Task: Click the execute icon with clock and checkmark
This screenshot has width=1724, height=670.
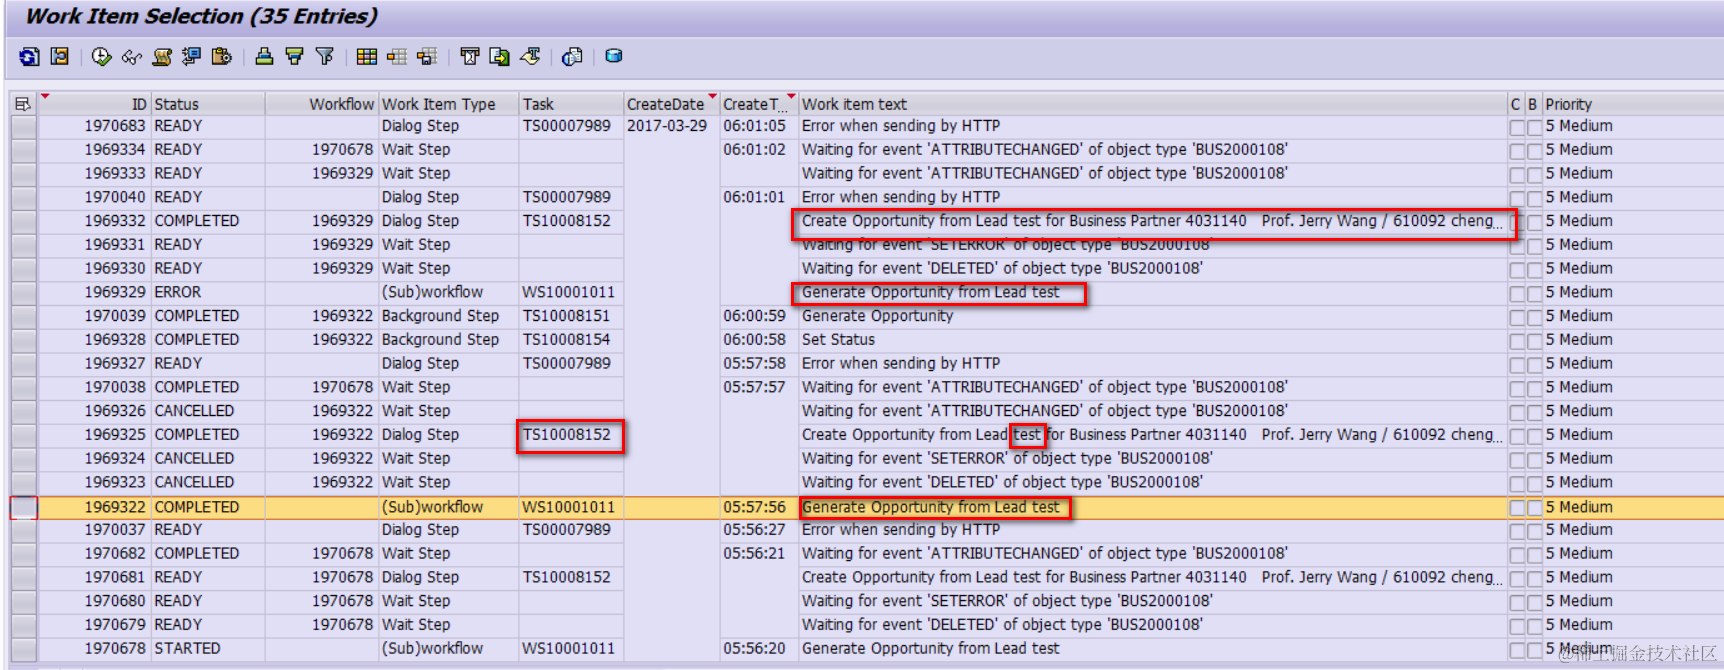Action: [101, 57]
